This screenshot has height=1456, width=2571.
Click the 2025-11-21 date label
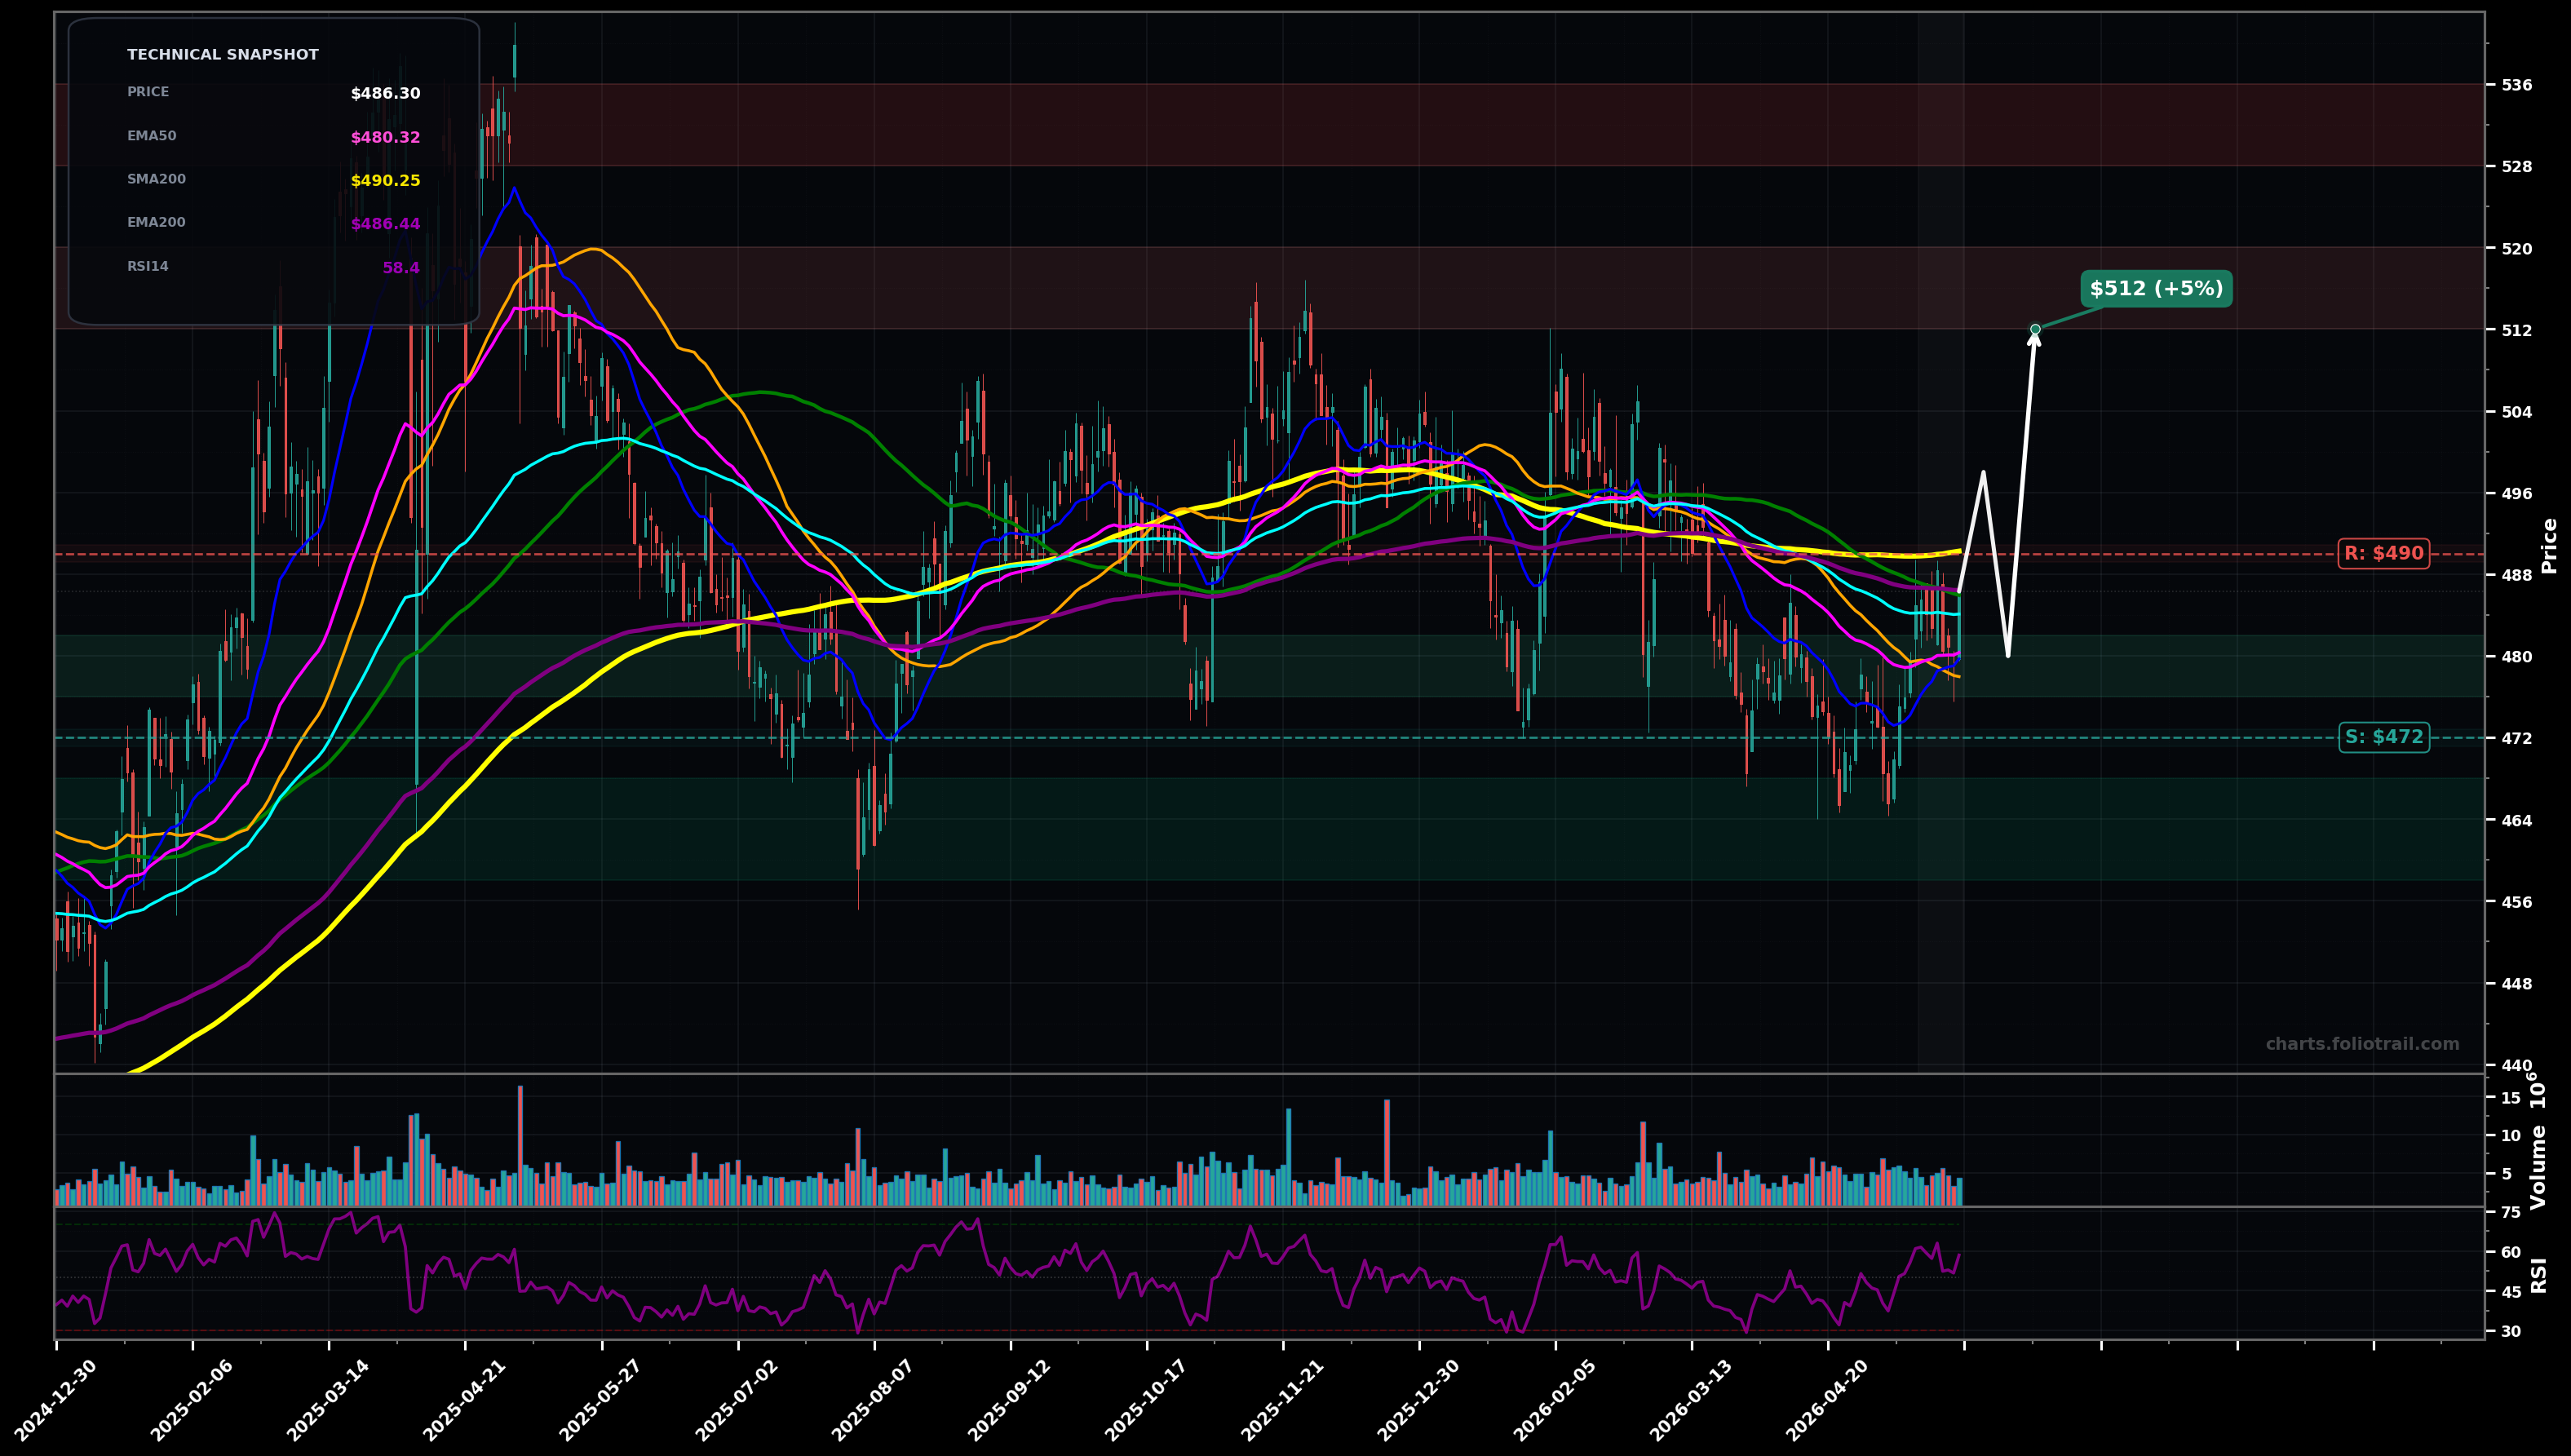coord(1282,1400)
